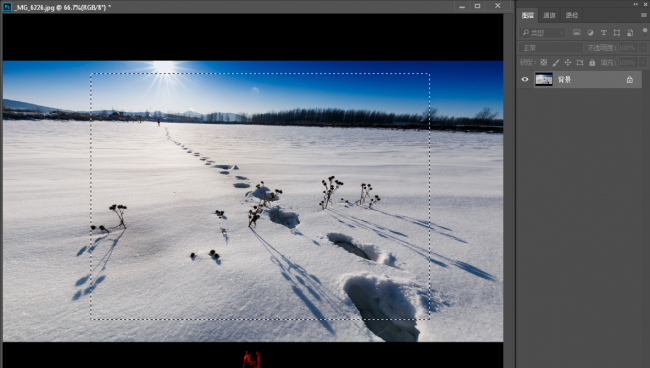
Task: Maximize the document window
Action: (x=478, y=6)
